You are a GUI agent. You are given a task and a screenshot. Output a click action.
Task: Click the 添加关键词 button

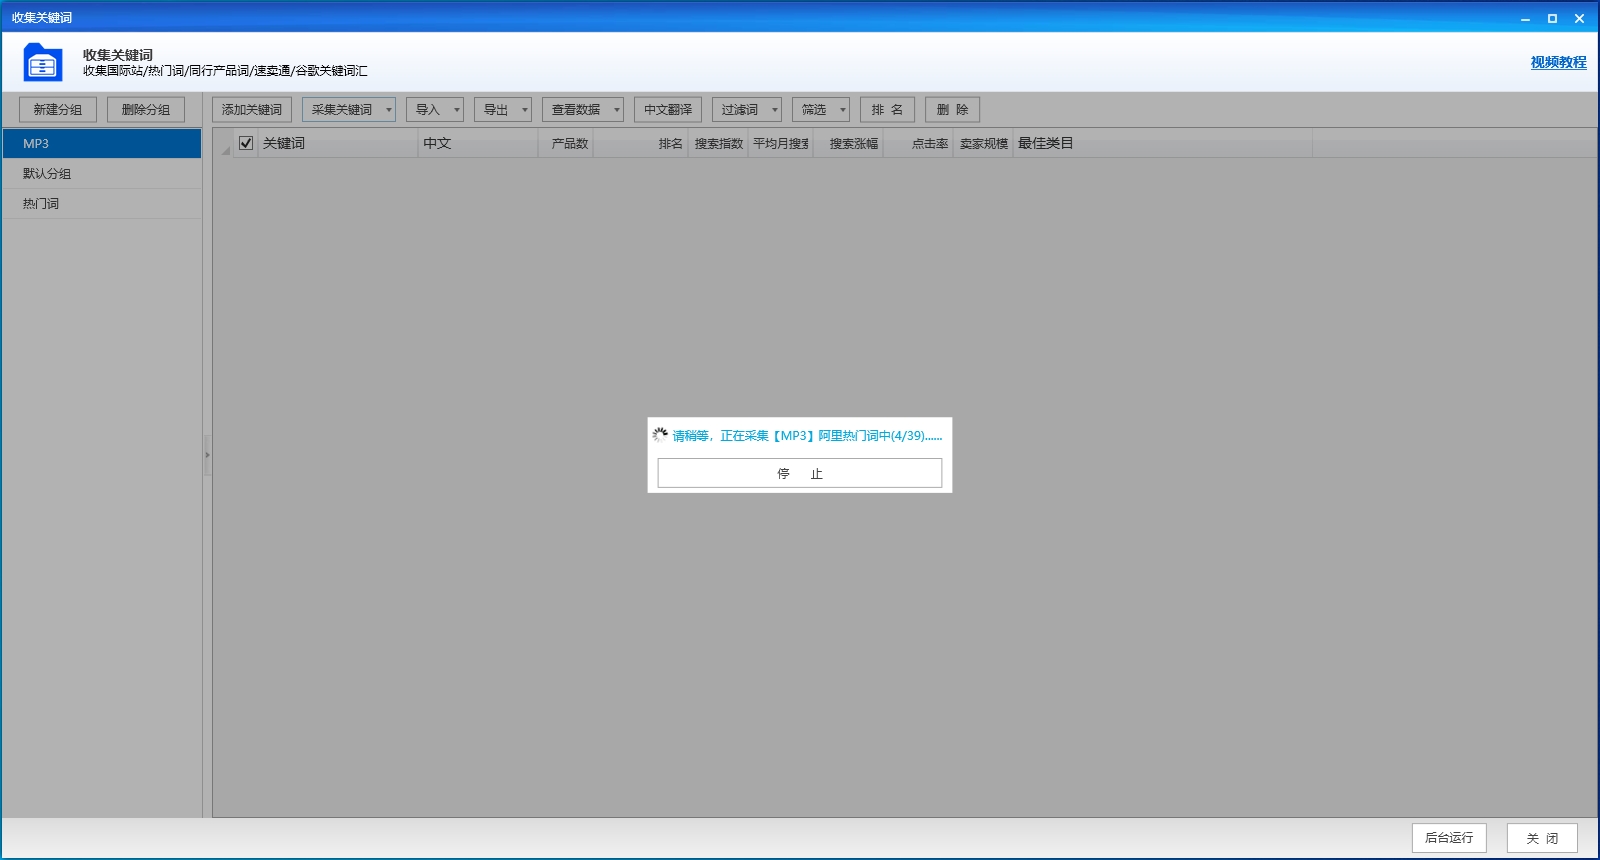pos(252,110)
